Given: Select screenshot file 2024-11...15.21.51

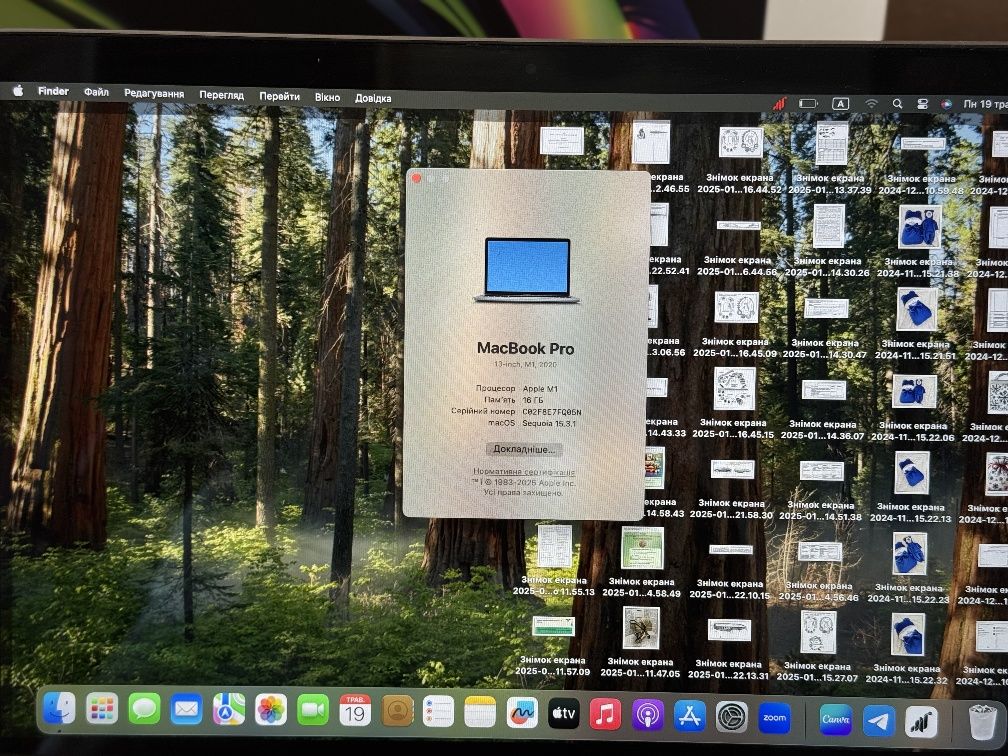Looking at the screenshot, I should click(916, 322).
